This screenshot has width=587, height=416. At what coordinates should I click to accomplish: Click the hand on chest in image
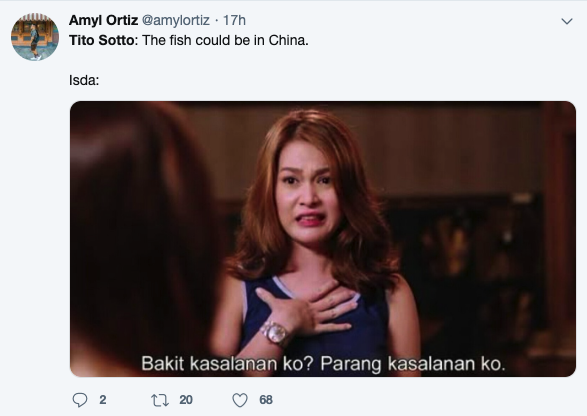[x=307, y=309]
